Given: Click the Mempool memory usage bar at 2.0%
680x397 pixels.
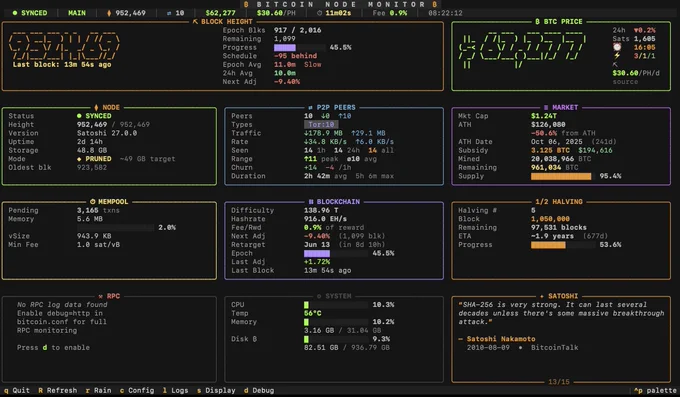Looking at the screenshot, I should coord(115,228).
